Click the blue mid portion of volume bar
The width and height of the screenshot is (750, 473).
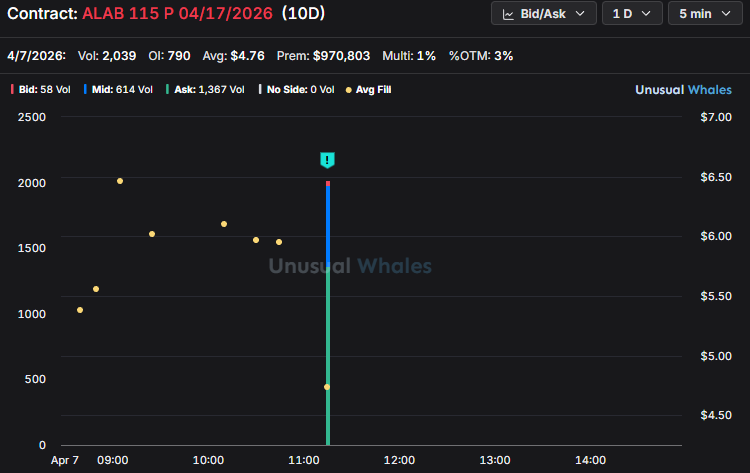328,229
